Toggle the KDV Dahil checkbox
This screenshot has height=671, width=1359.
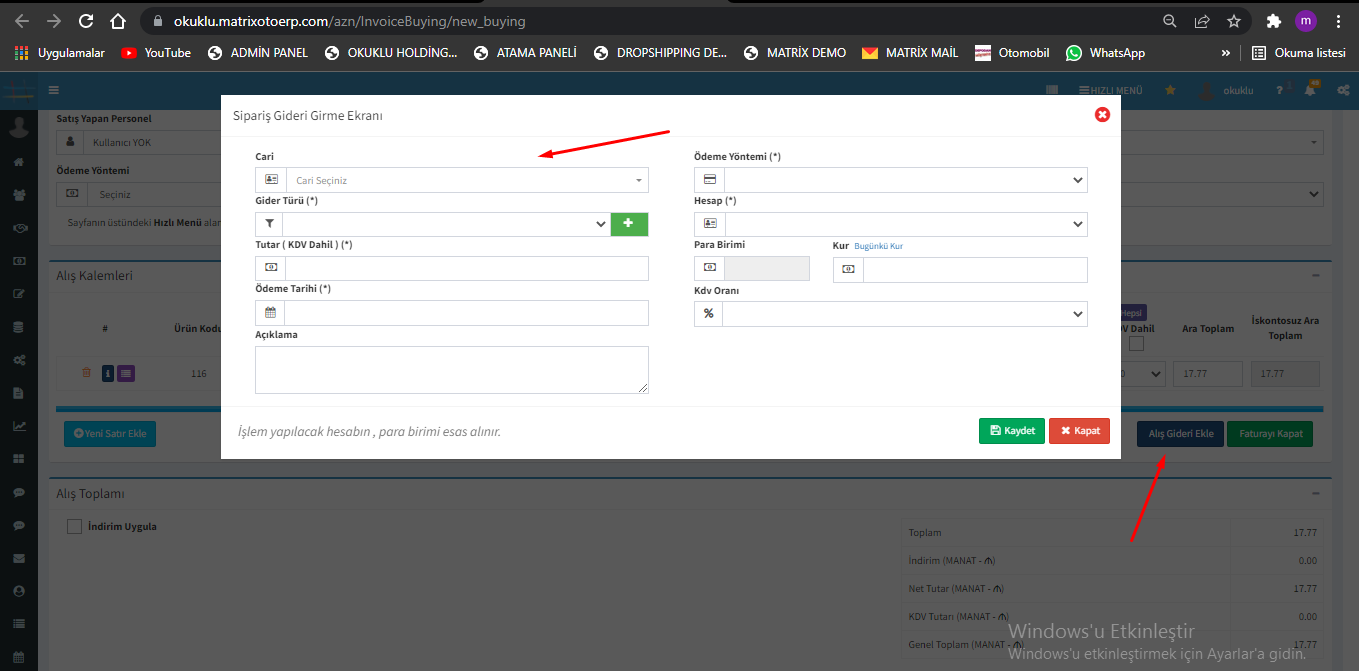pyautogui.click(x=1136, y=344)
